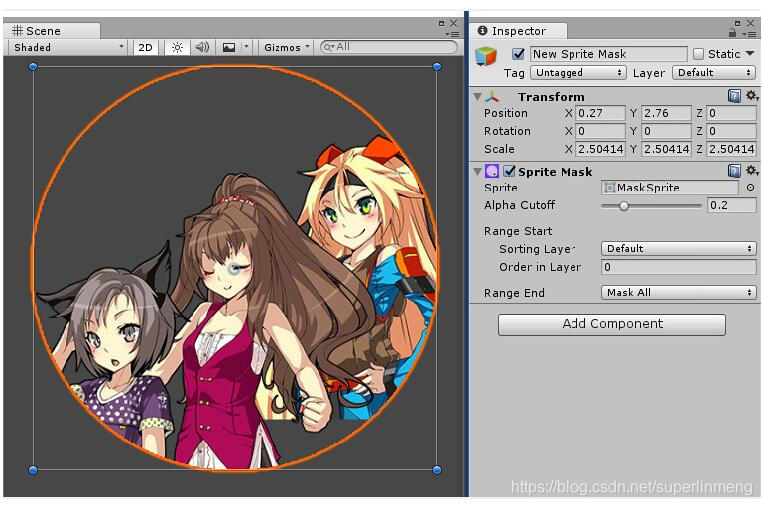The width and height of the screenshot is (762, 506).
Task: Click Scale Z field
Action: pos(731,149)
